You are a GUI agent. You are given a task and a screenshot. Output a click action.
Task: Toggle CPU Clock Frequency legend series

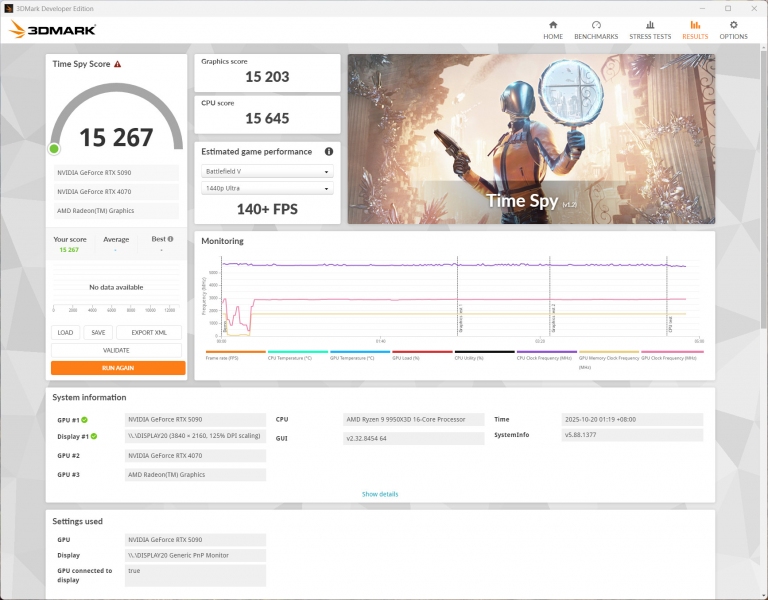click(x=545, y=356)
